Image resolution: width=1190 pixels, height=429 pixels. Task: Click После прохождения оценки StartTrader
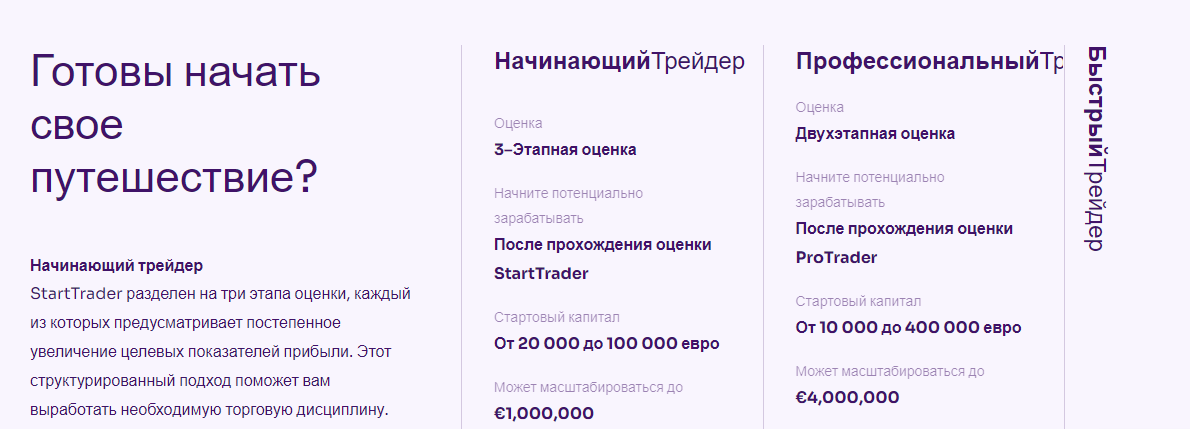pos(602,259)
